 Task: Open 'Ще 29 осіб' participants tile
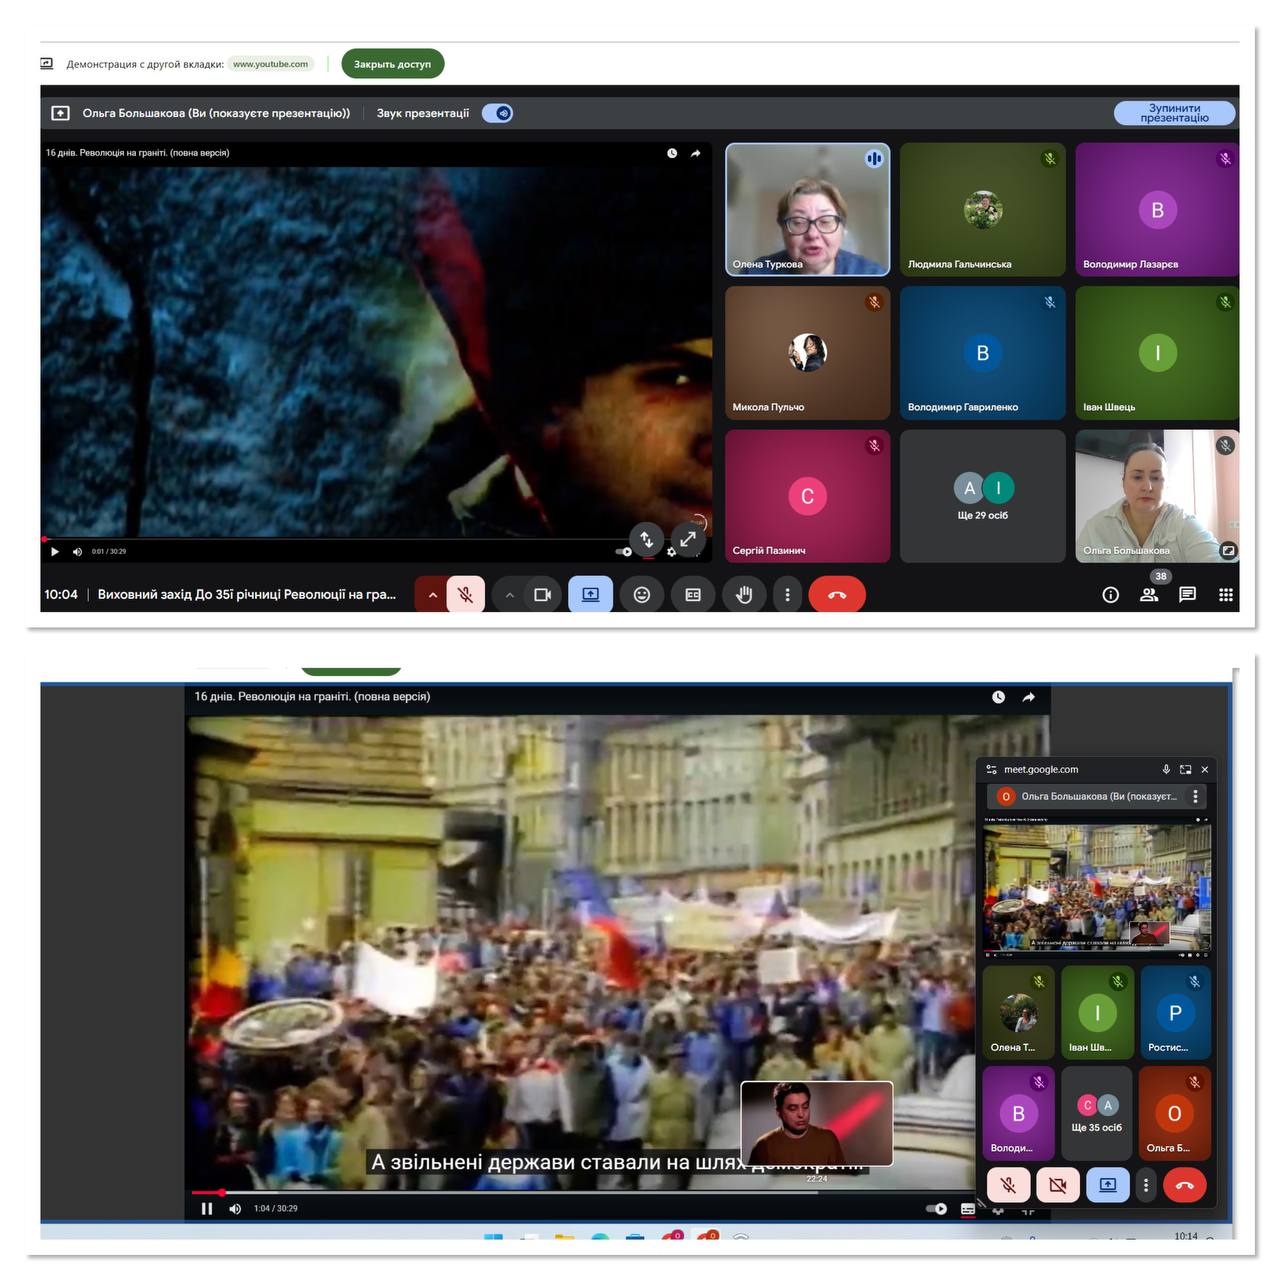(x=982, y=496)
